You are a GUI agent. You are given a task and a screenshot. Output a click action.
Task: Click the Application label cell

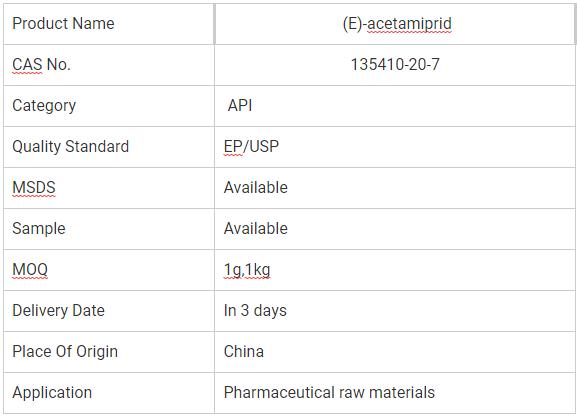[x=109, y=393]
